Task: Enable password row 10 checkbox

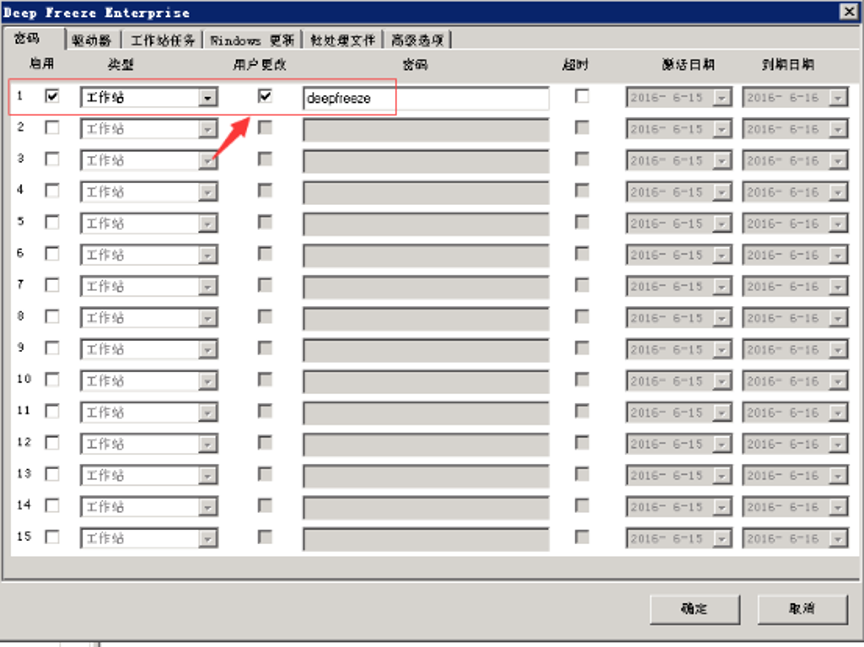Action: [x=52, y=379]
